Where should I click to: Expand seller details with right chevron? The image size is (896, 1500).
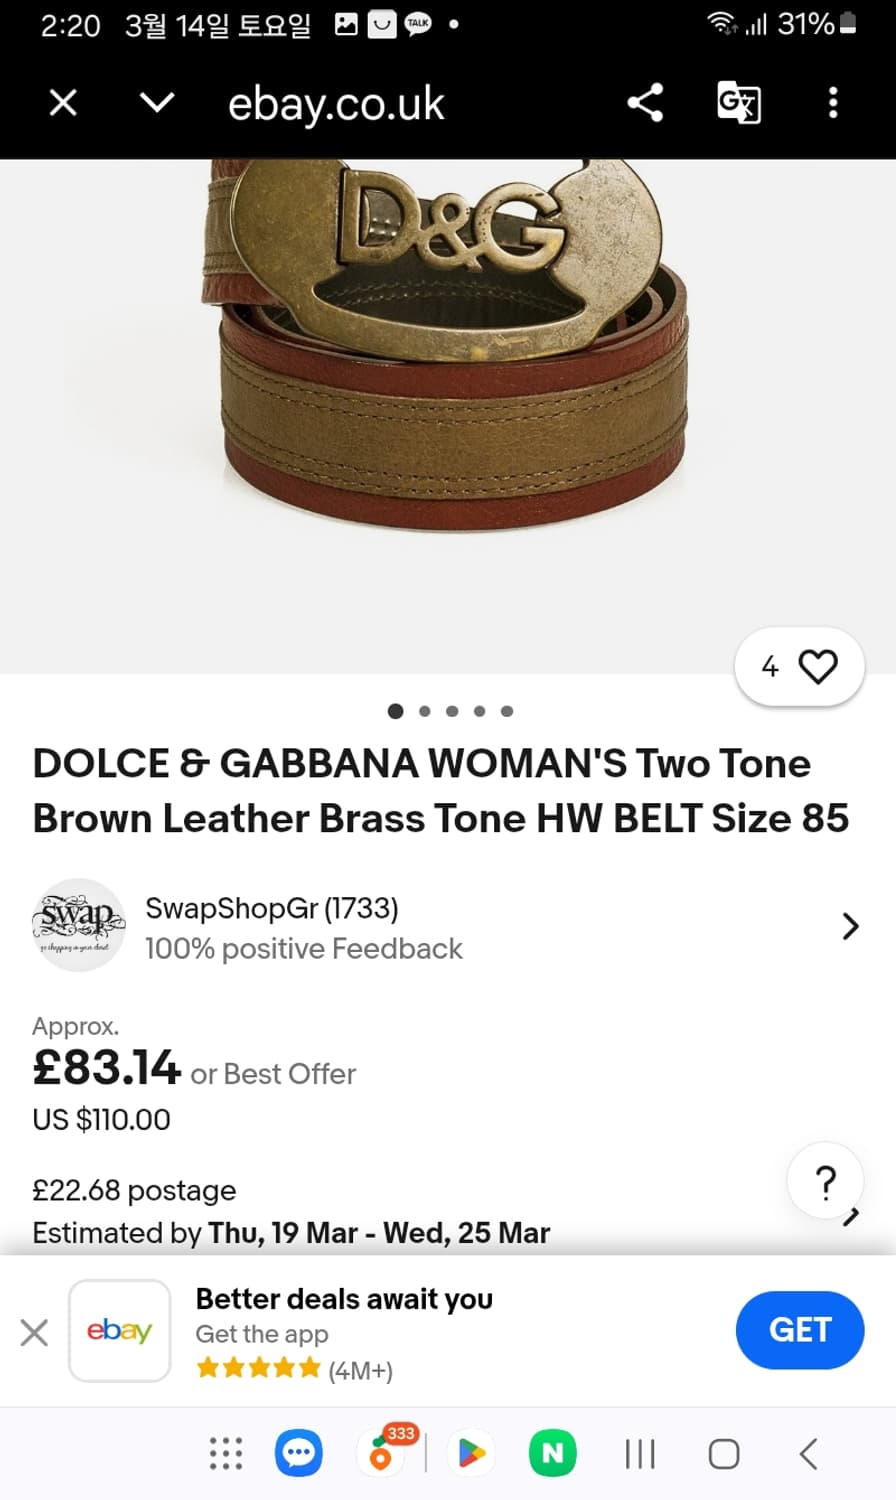pyautogui.click(x=850, y=926)
